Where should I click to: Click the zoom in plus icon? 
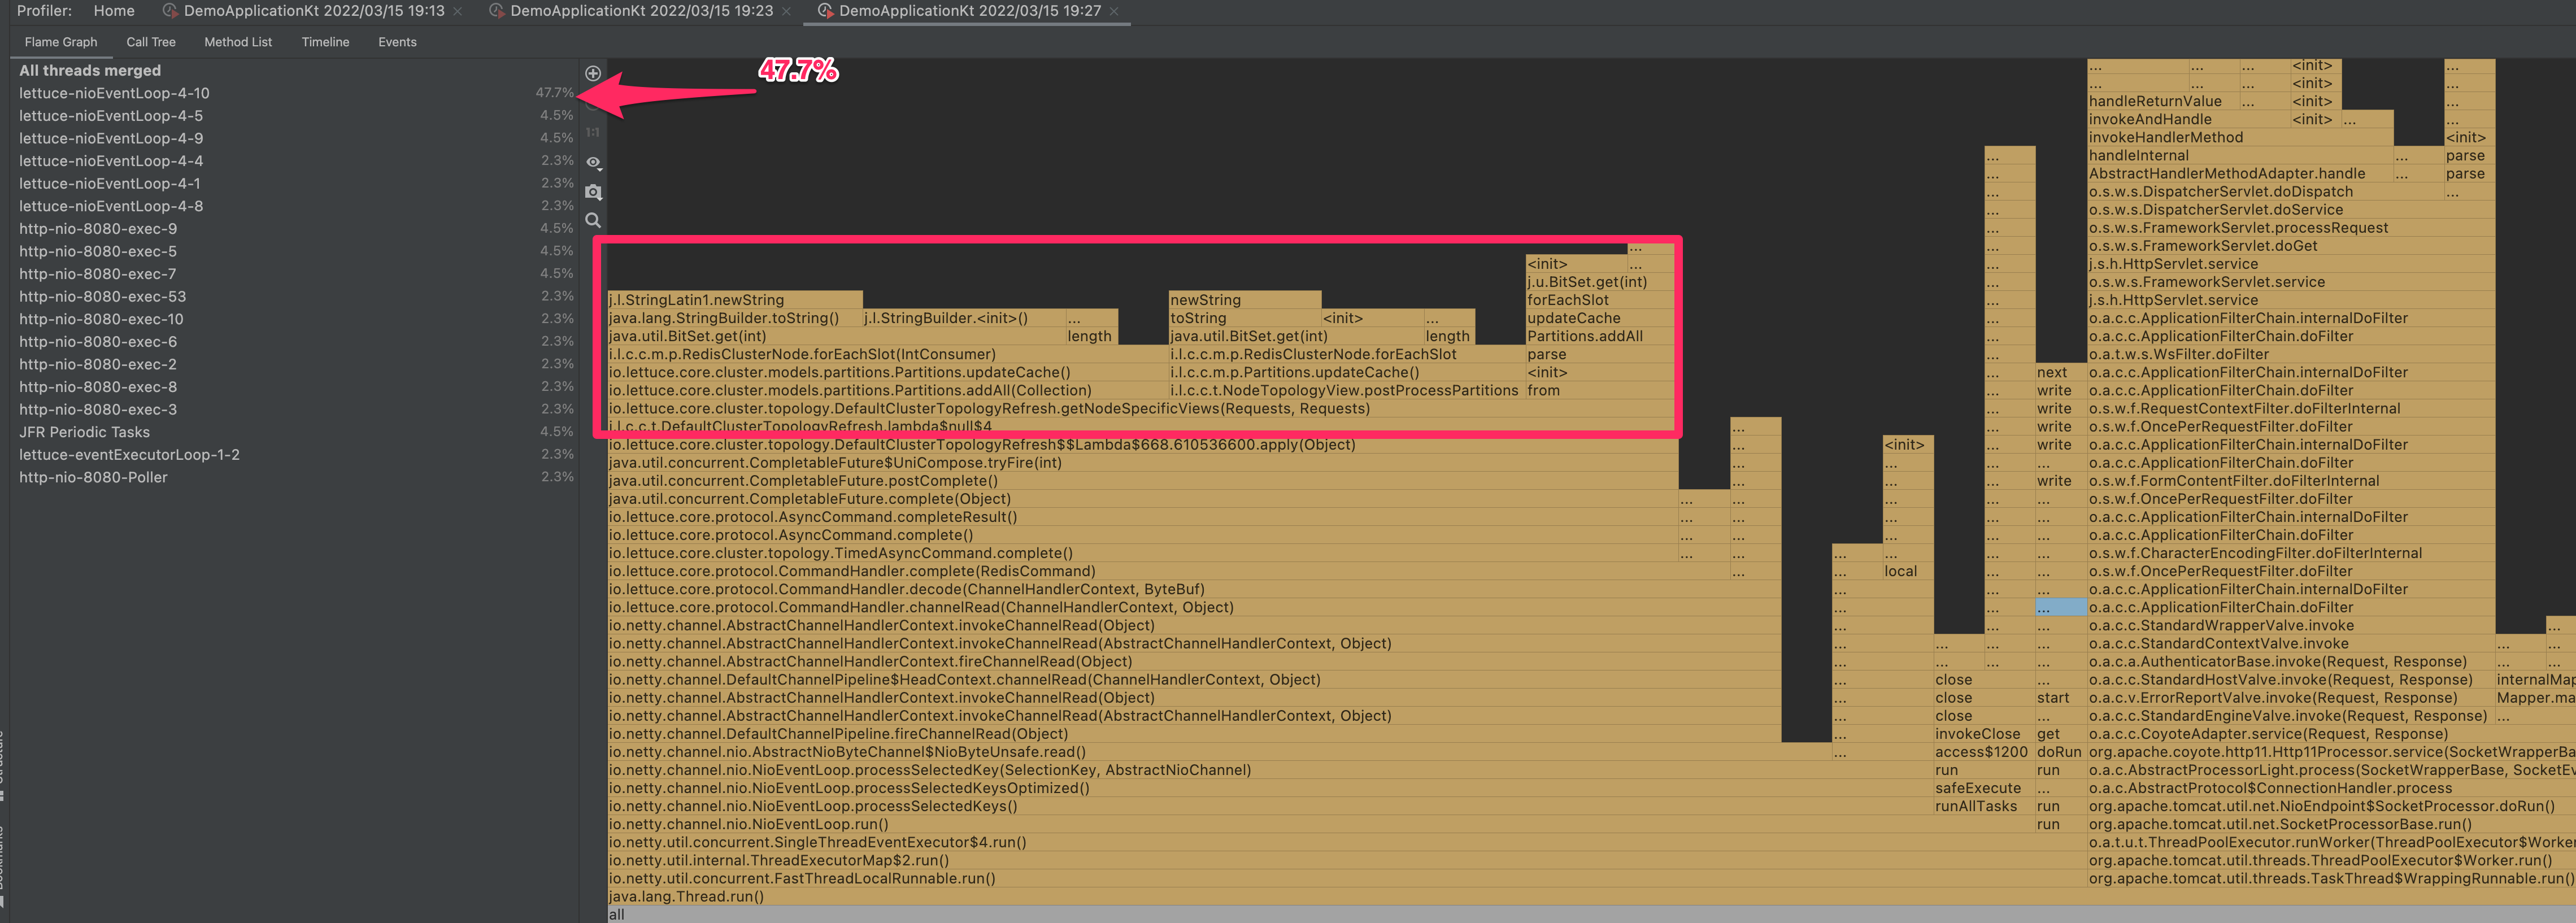593,73
